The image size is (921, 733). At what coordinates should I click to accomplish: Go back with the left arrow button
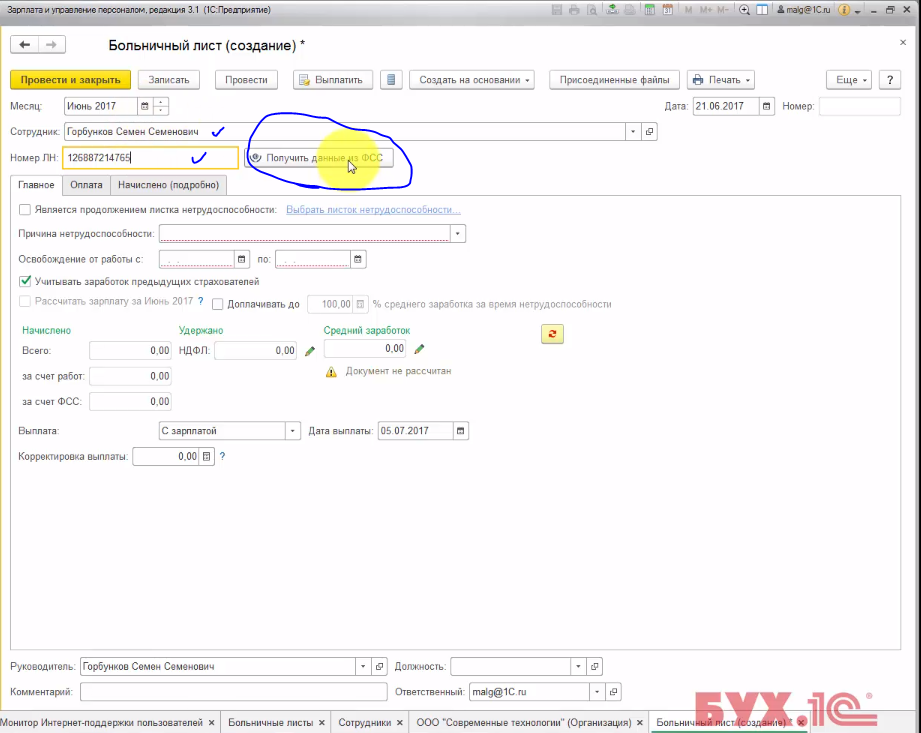(25, 45)
